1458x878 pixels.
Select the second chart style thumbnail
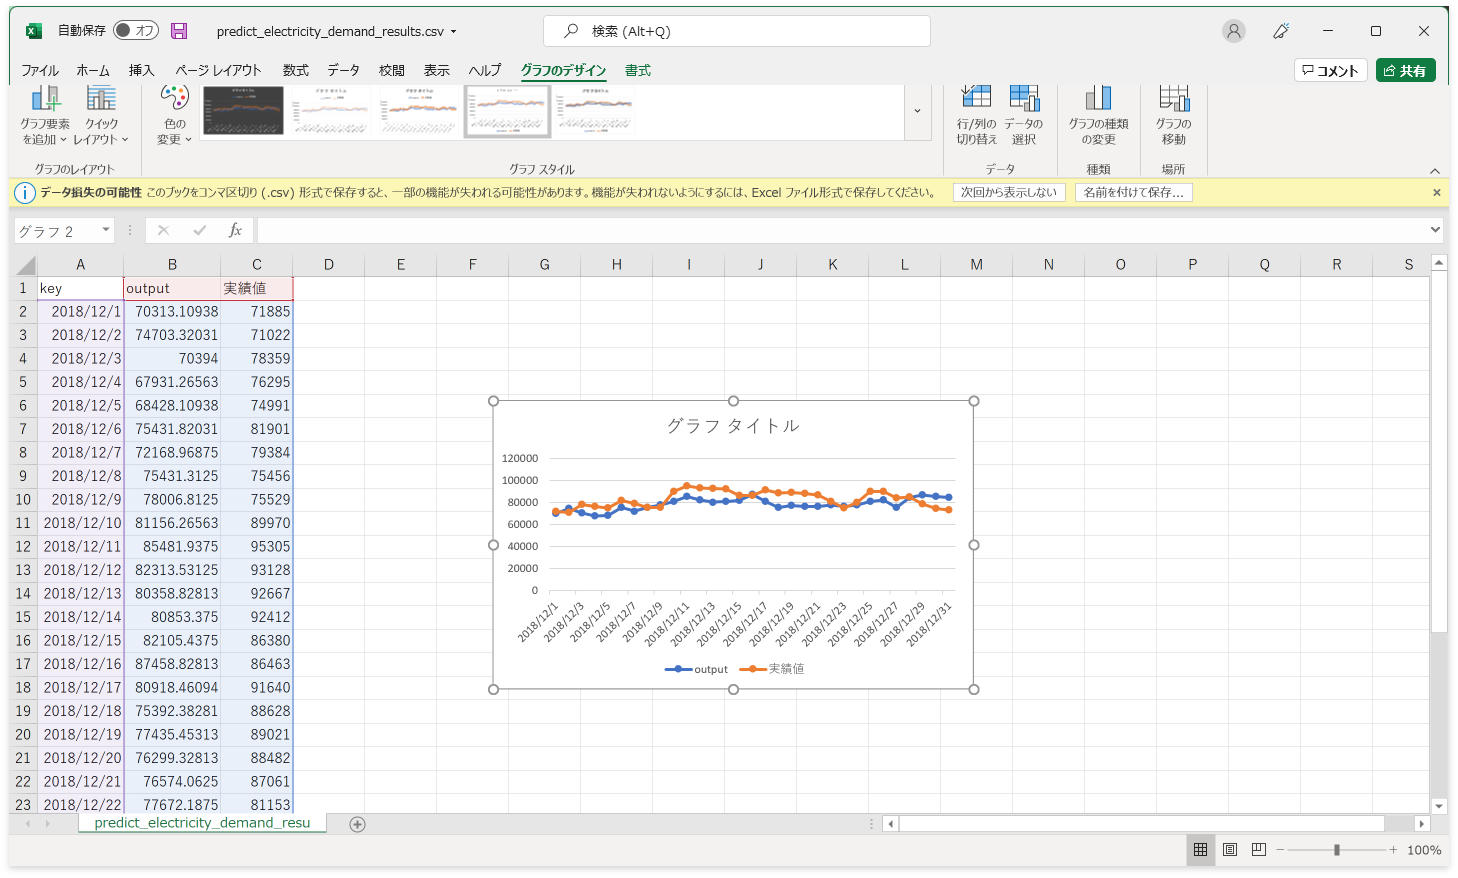pos(331,110)
